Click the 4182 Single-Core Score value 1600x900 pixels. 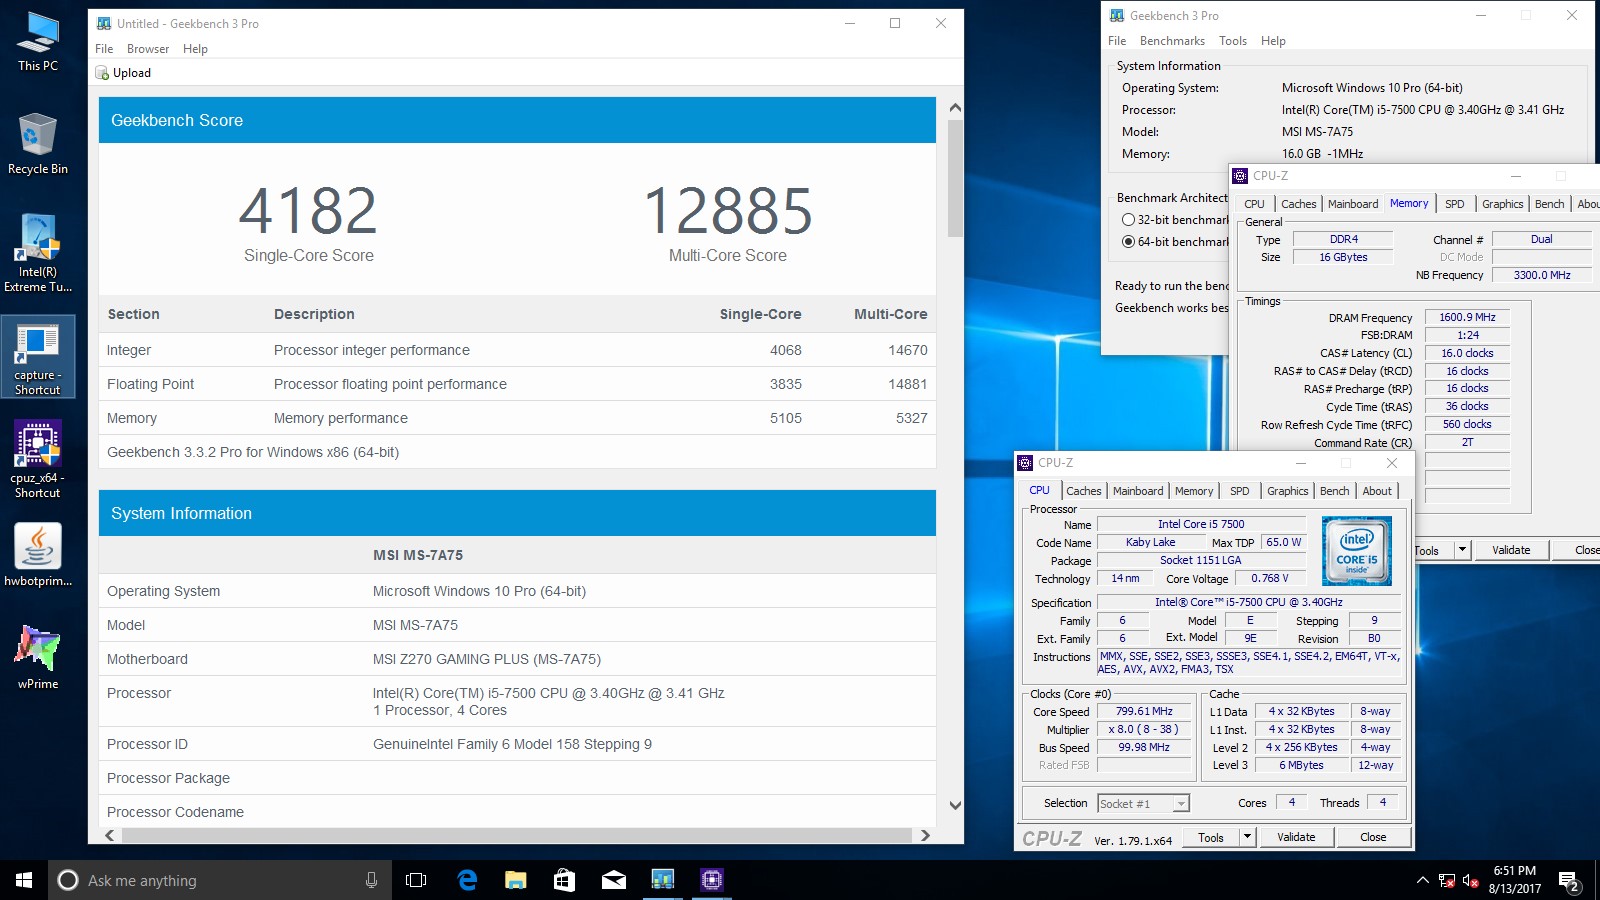pos(308,211)
